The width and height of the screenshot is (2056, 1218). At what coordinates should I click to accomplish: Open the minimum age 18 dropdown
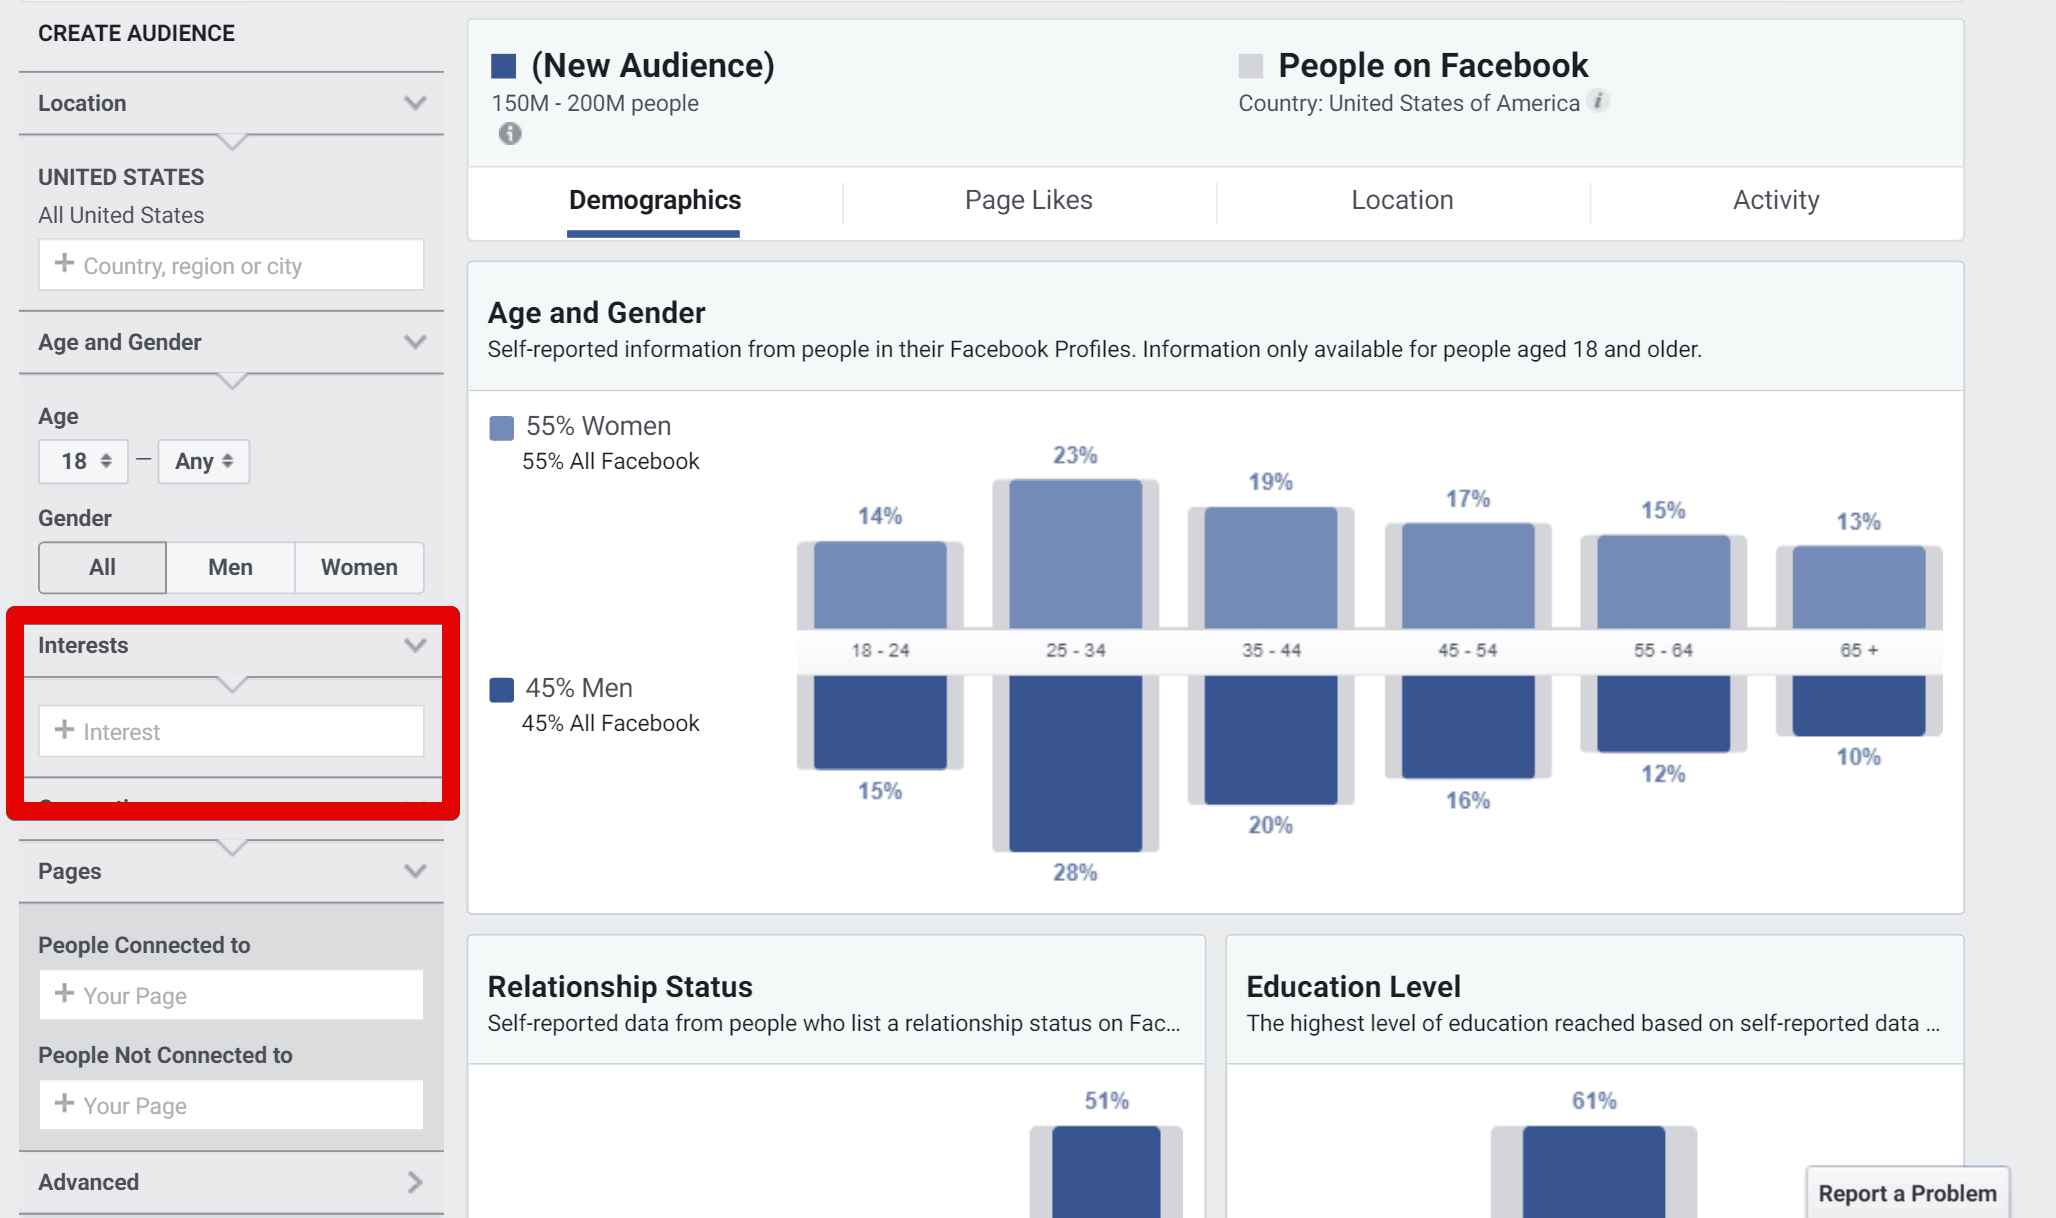coord(84,461)
